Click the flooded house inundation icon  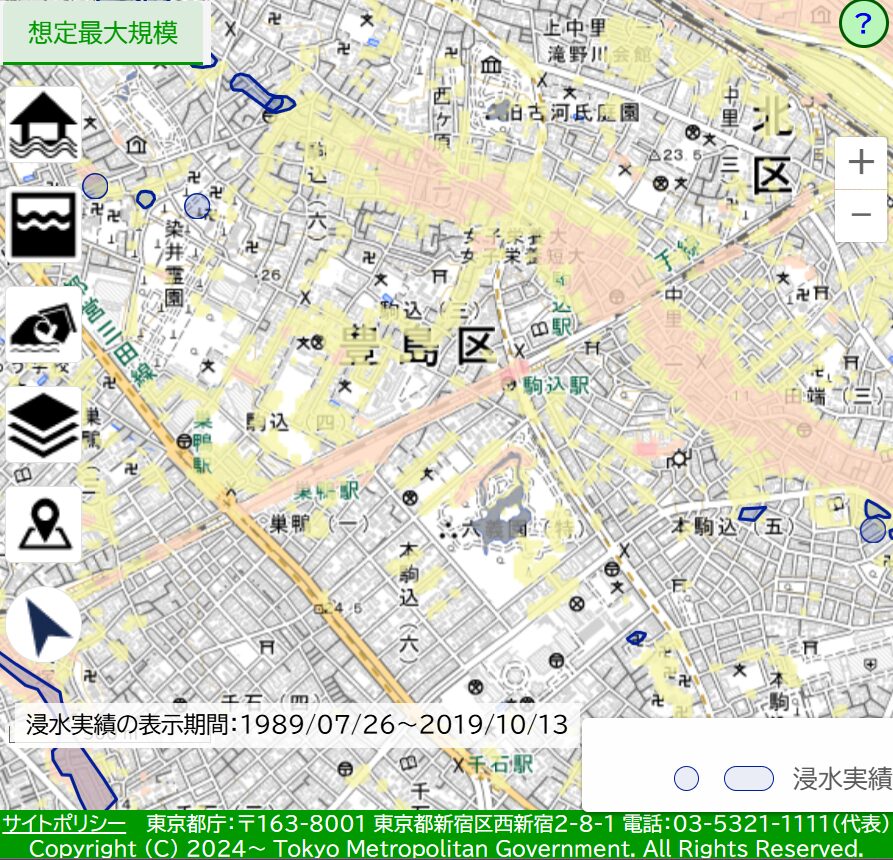click(43, 125)
